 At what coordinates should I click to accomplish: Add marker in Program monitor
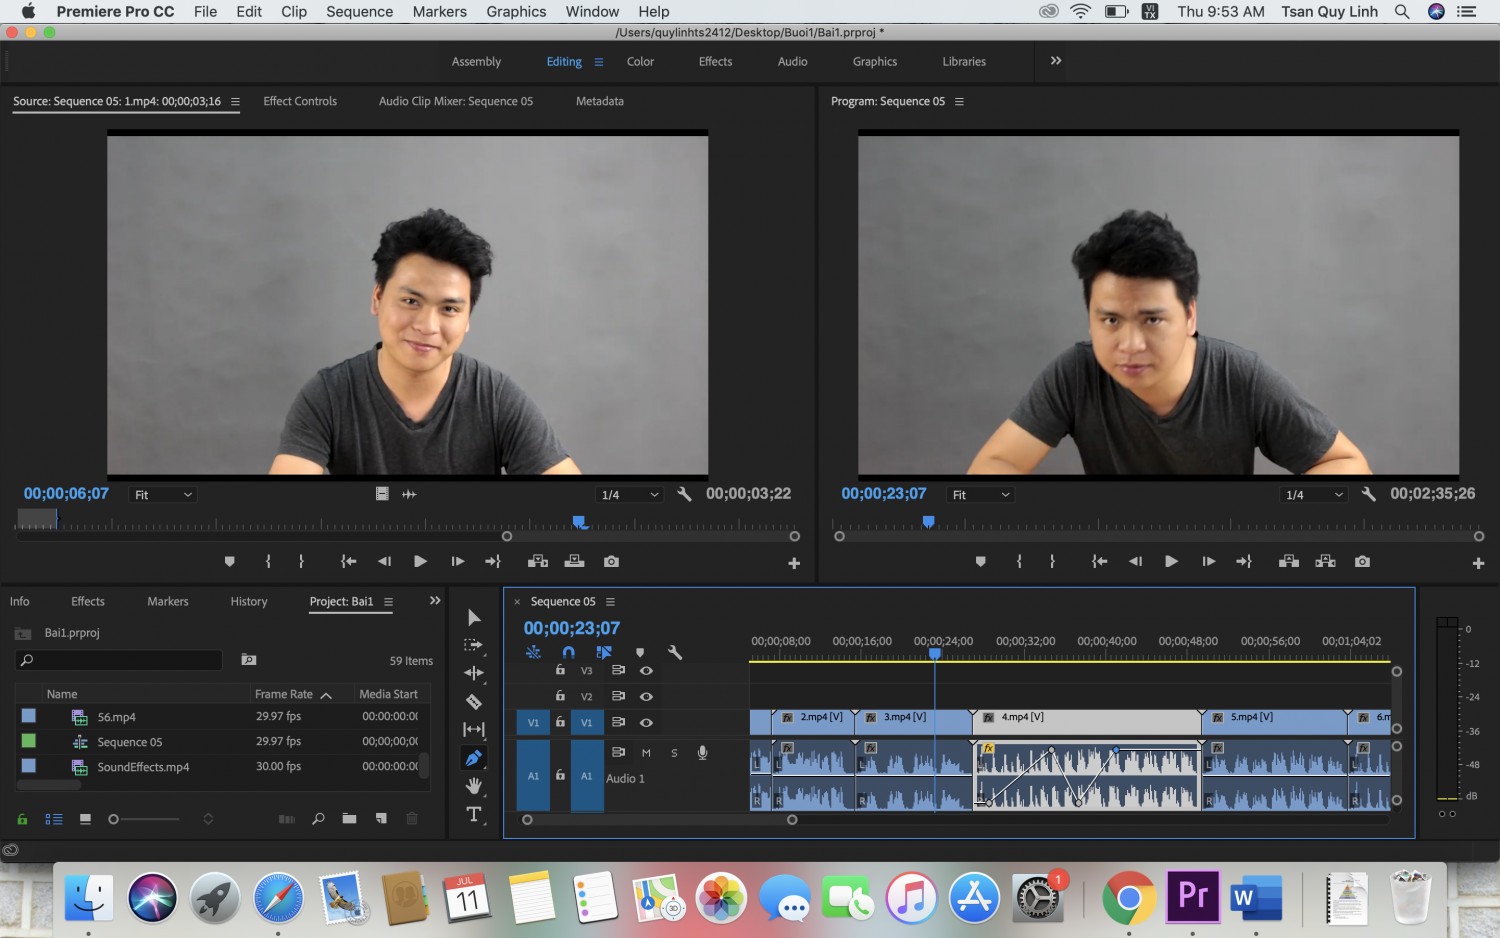click(x=981, y=562)
